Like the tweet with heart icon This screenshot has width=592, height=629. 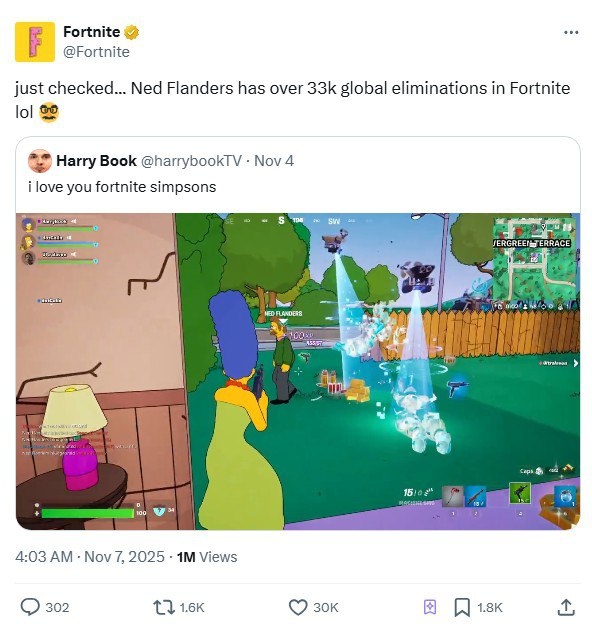pos(298,607)
